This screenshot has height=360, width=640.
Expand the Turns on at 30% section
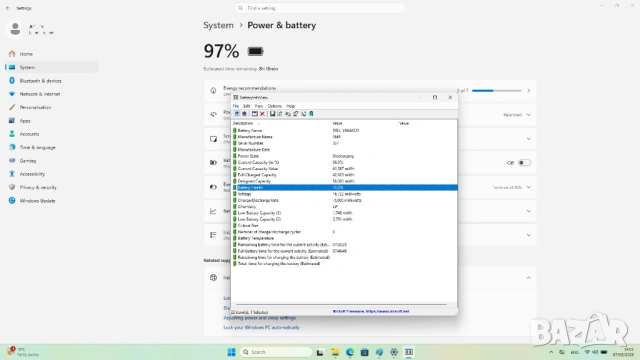[529, 187]
